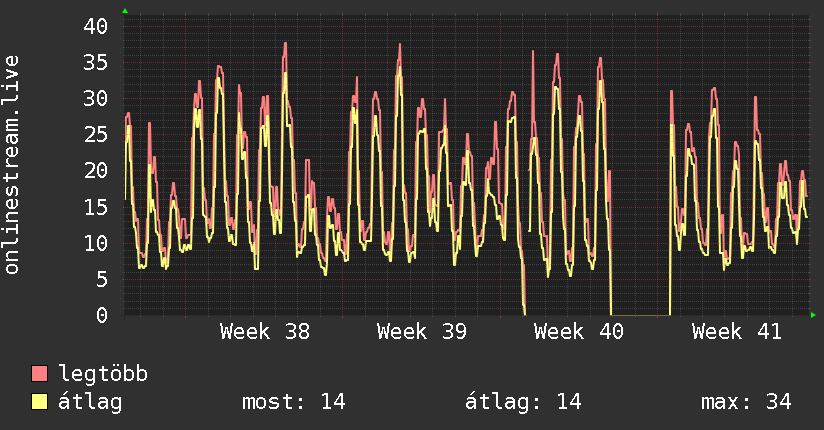Click the y-axis value 5
Viewport: 824px width, 430px height.
pos(102,279)
